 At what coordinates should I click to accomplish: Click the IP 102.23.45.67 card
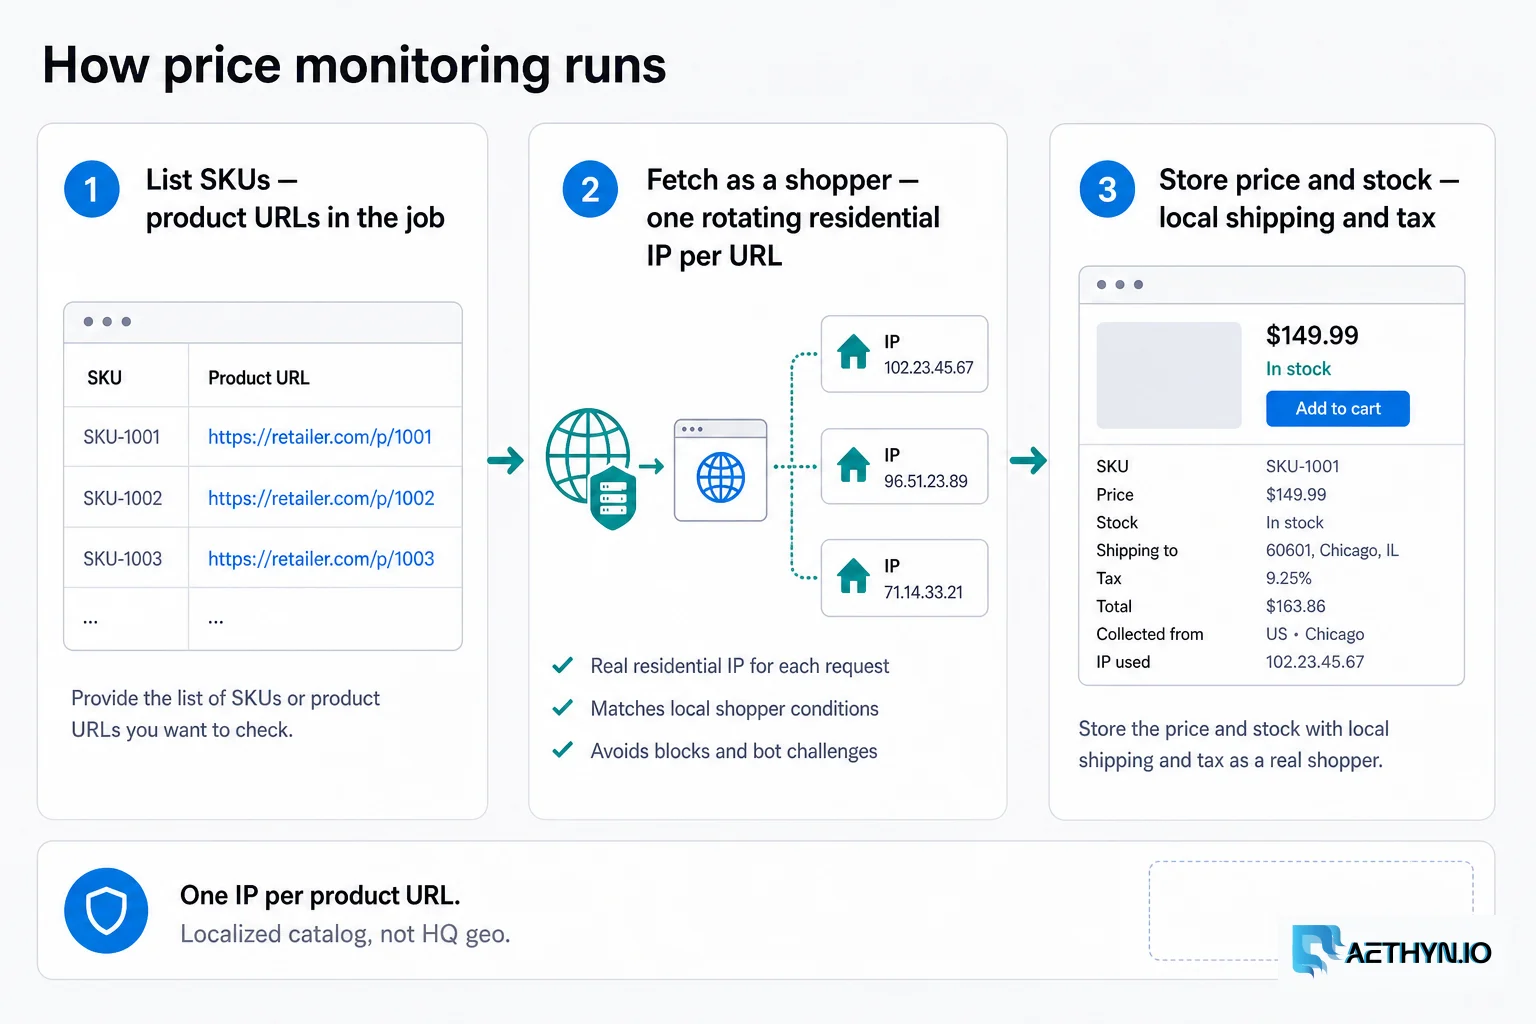(904, 354)
